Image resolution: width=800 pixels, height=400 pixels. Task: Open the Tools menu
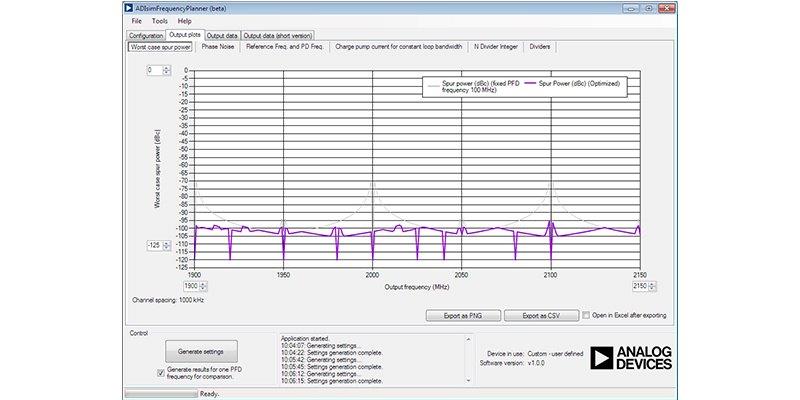click(160, 21)
